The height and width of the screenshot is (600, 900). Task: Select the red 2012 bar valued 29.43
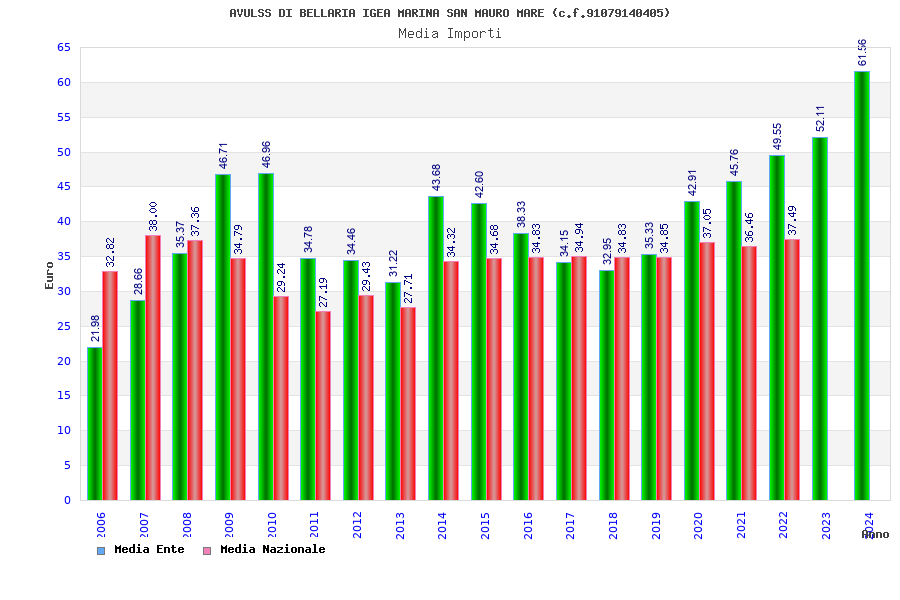(366, 397)
